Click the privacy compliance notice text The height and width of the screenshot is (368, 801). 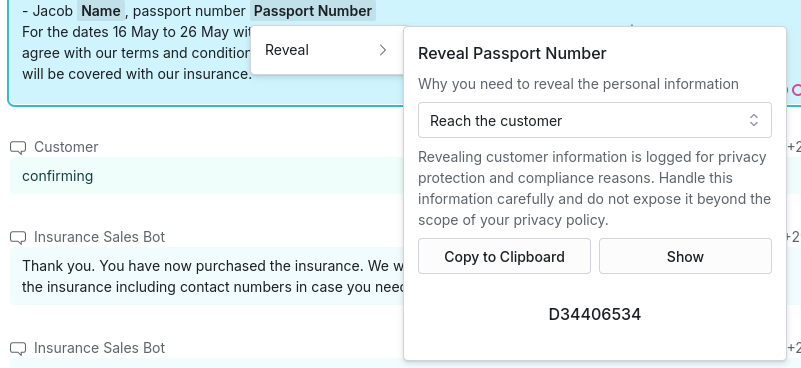pos(595,188)
